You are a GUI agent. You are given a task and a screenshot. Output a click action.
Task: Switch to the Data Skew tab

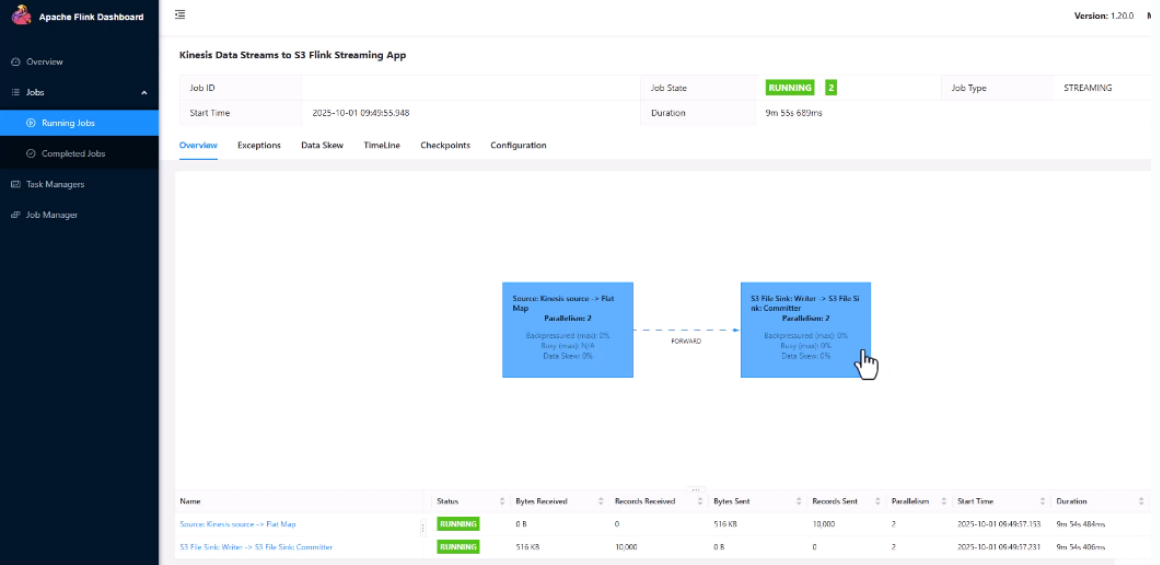coord(322,146)
